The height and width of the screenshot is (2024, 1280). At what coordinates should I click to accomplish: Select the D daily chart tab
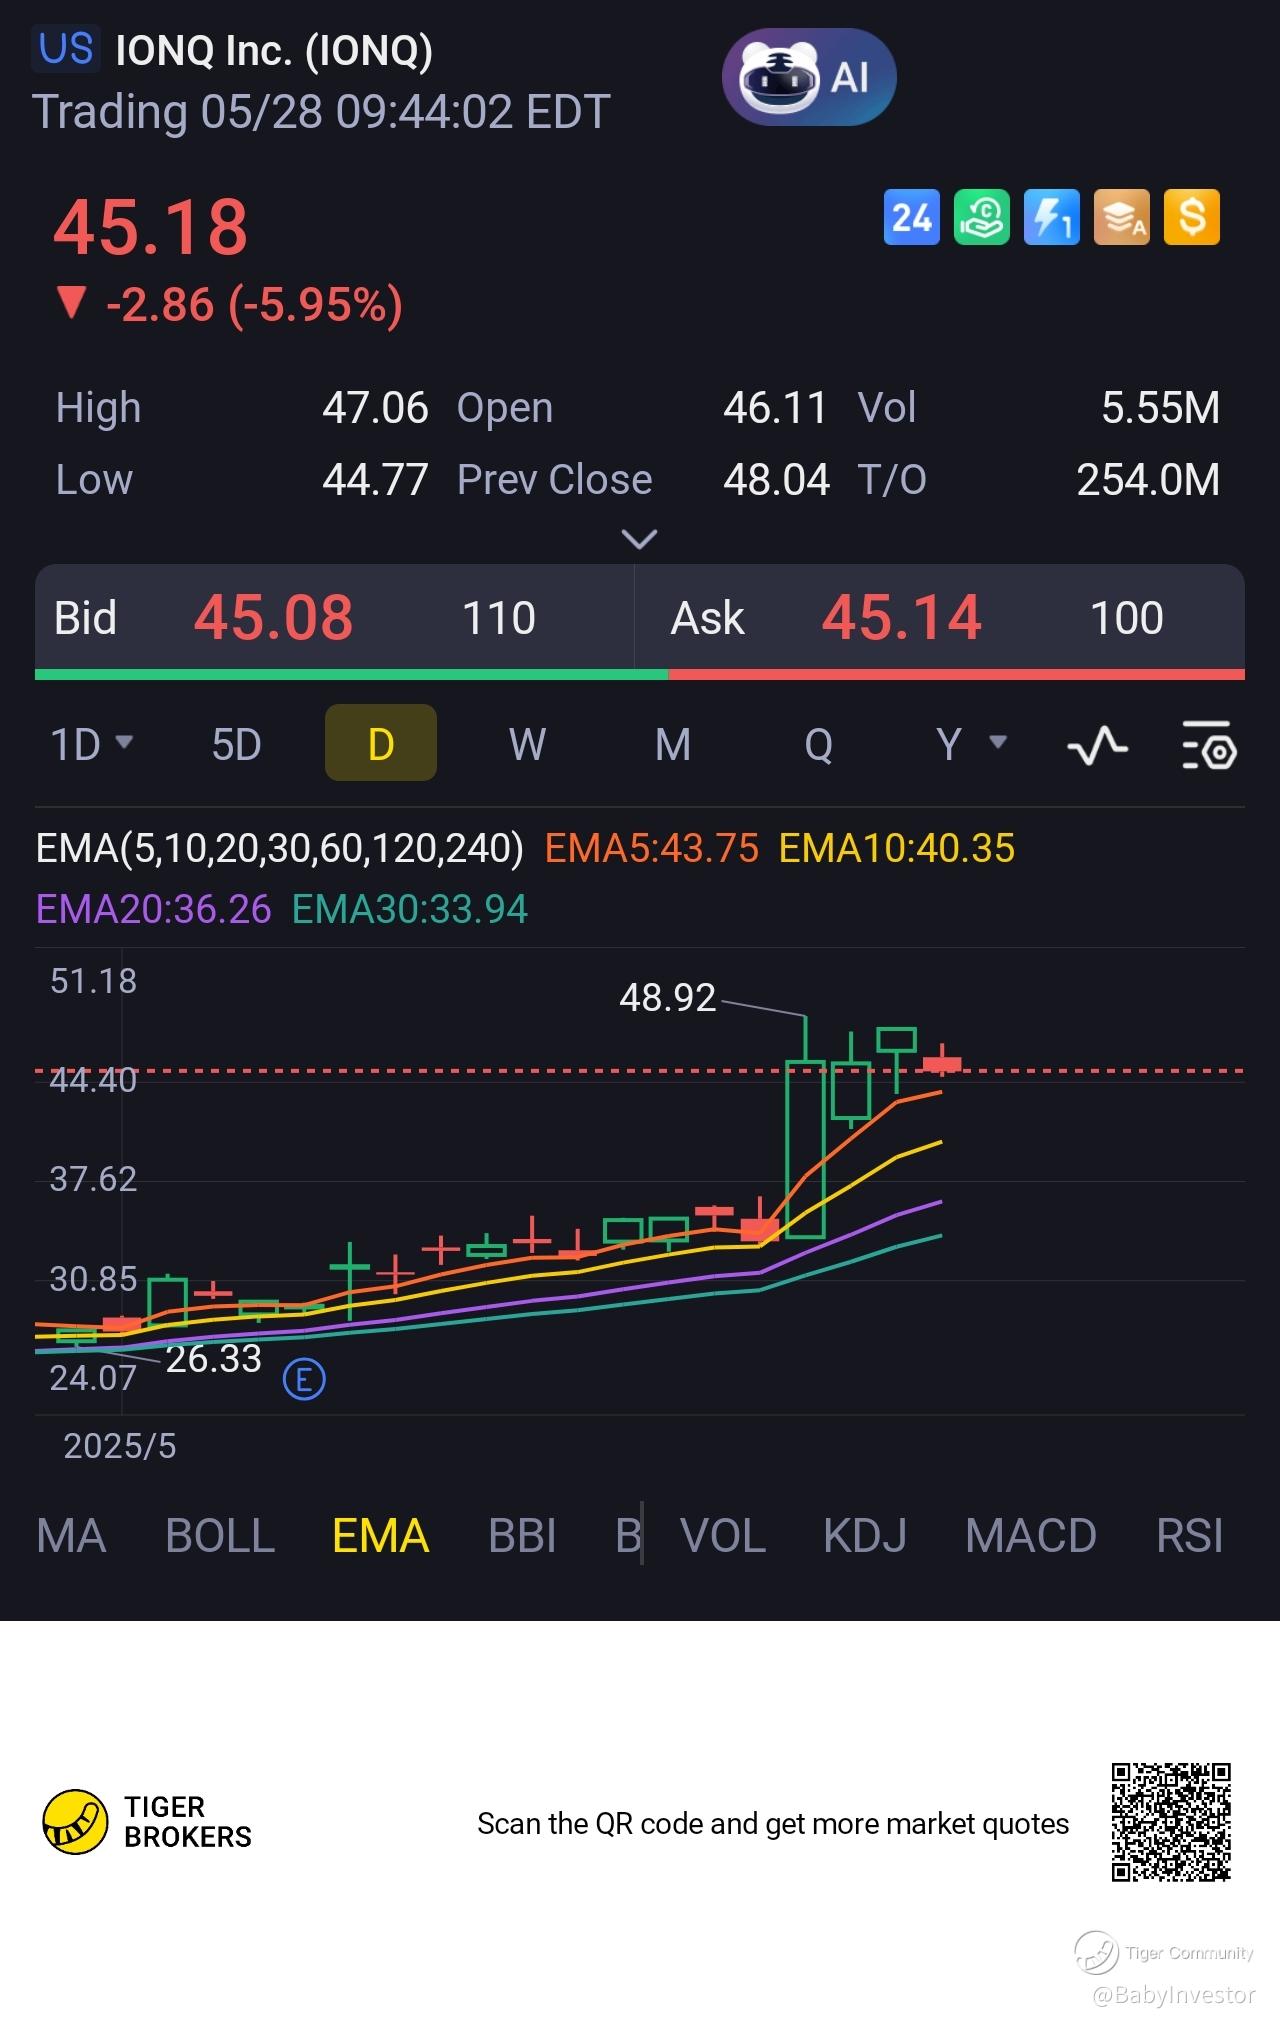point(381,743)
